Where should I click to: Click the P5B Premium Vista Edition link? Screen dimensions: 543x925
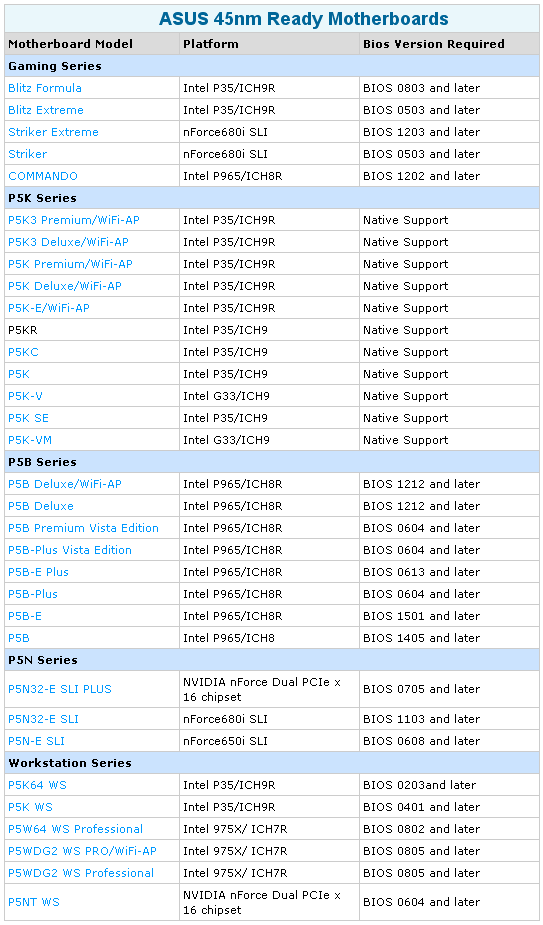click(x=83, y=528)
